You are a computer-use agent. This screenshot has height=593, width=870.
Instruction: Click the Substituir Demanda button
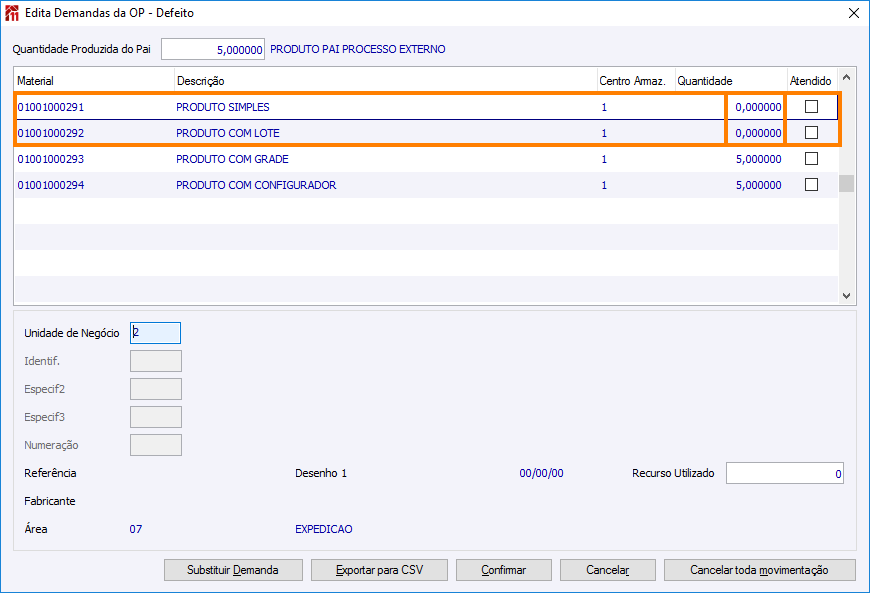tap(233, 570)
